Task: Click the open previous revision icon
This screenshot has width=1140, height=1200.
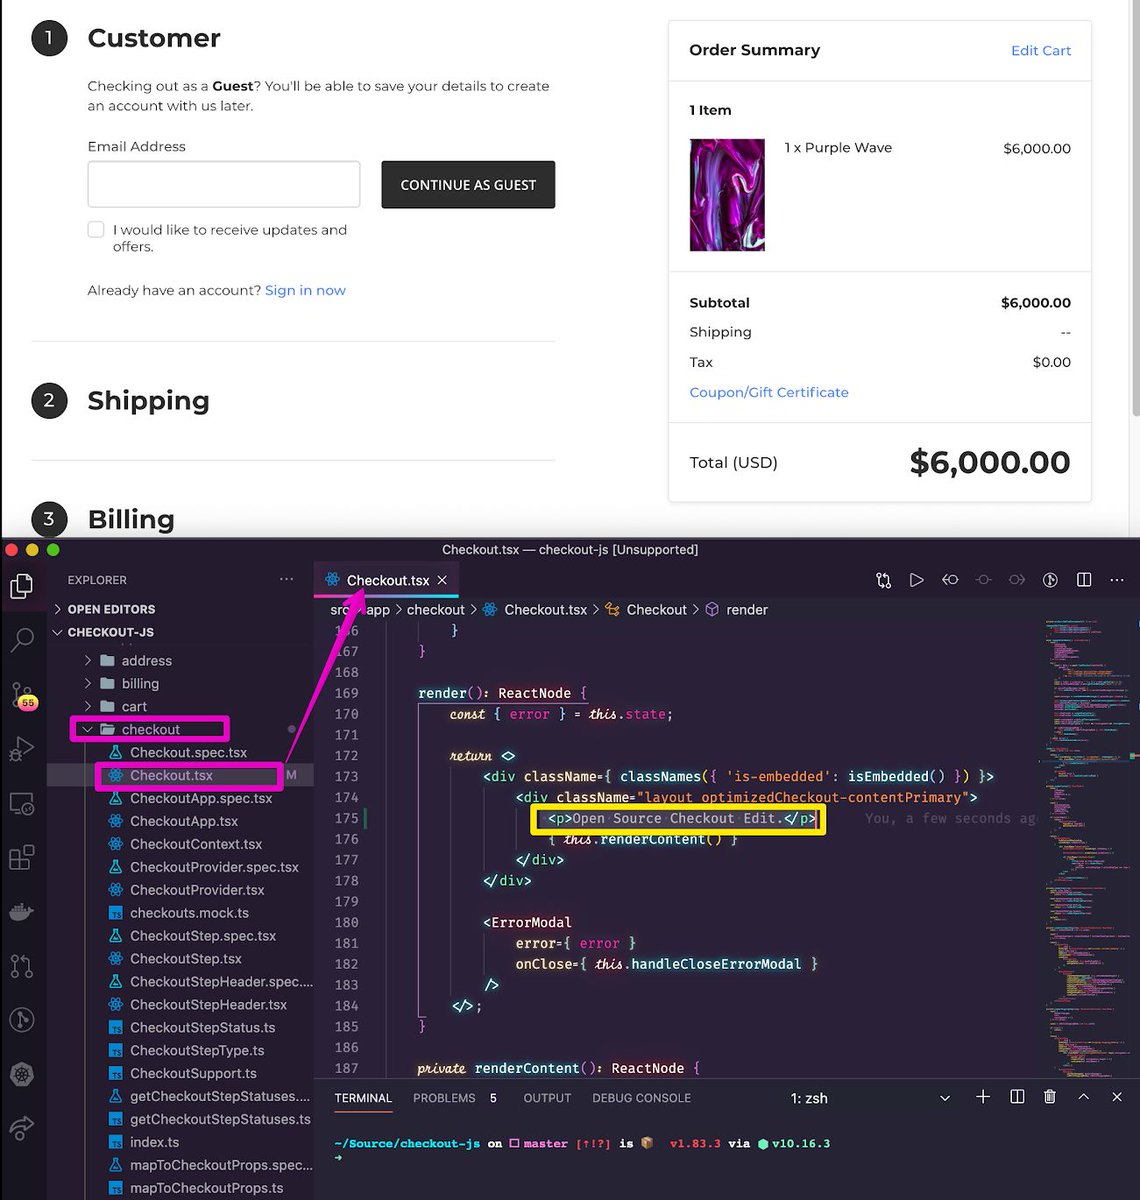Action: click(x=950, y=580)
